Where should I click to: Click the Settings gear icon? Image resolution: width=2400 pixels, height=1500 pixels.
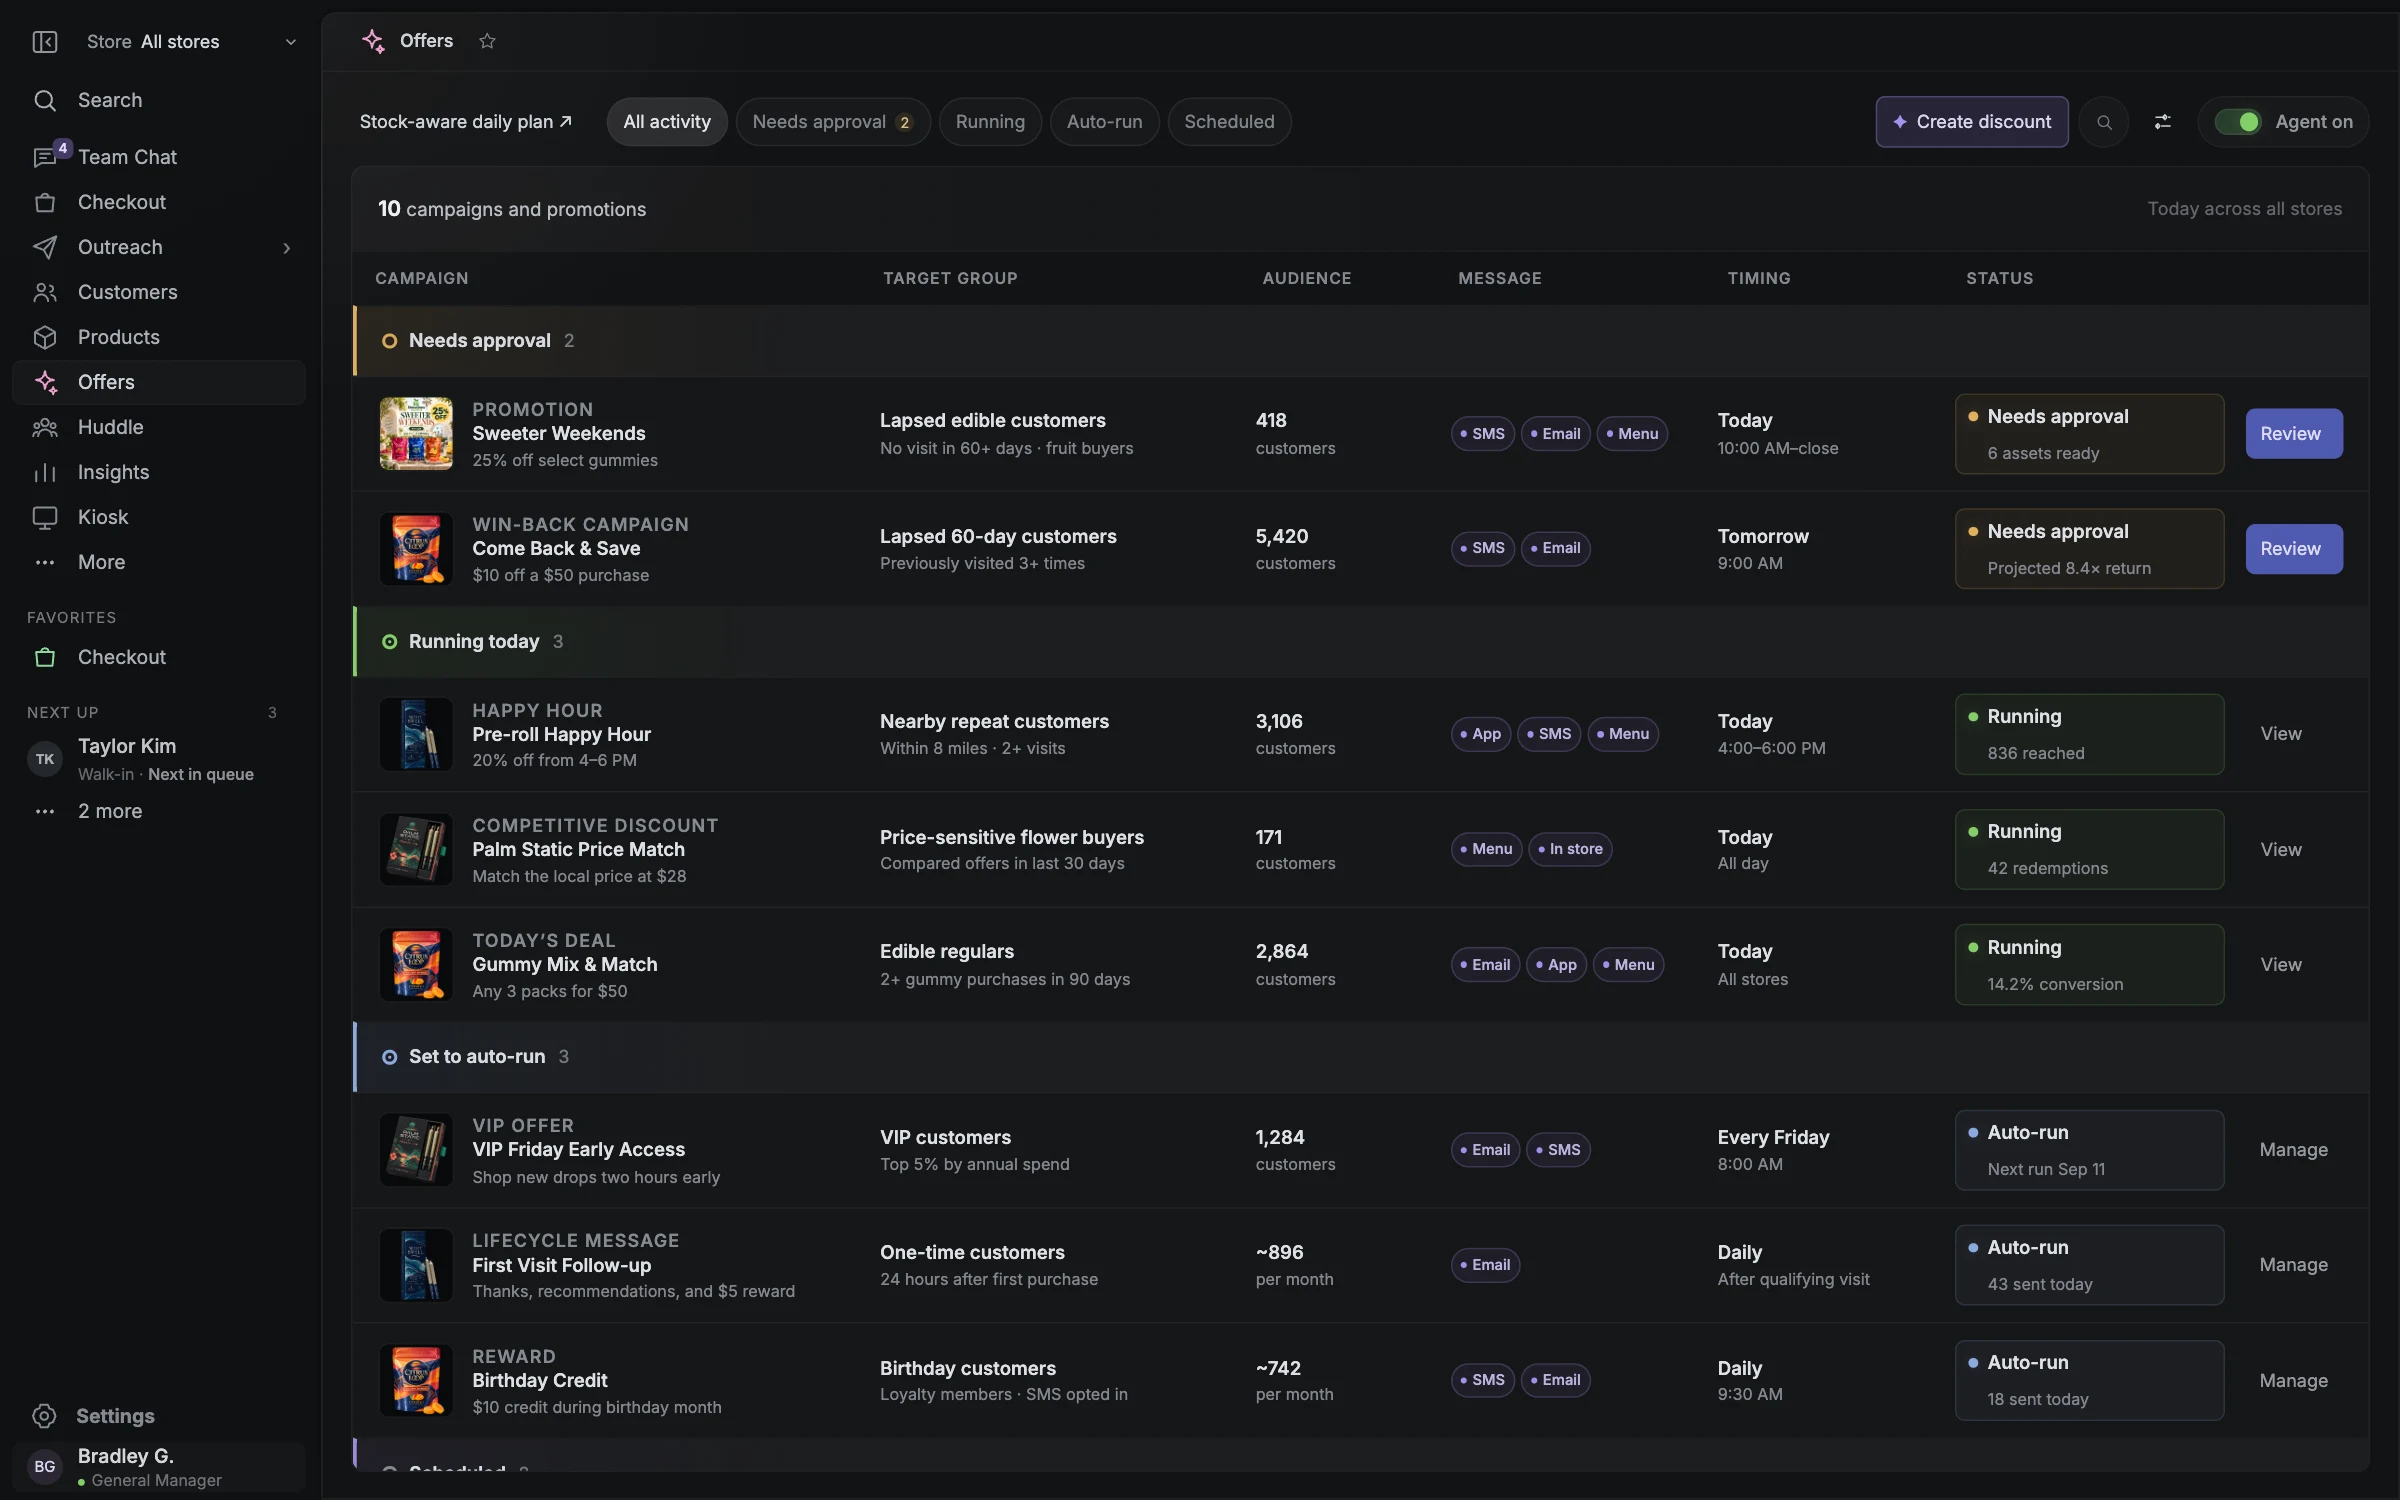click(44, 1416)
